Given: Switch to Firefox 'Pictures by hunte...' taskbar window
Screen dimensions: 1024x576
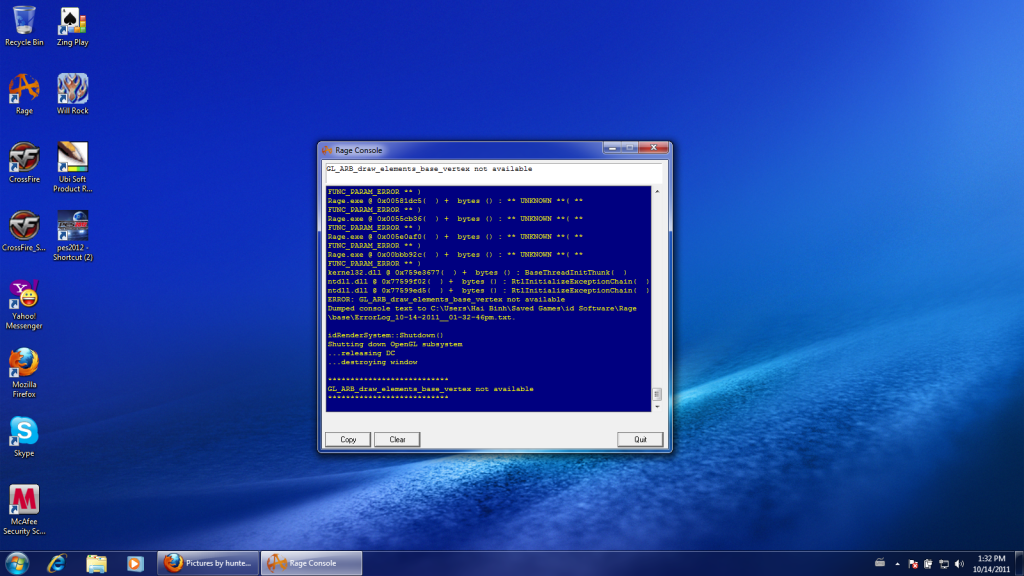Looking at the screenshot, I should pyautogui.click(x=208, y=563).
